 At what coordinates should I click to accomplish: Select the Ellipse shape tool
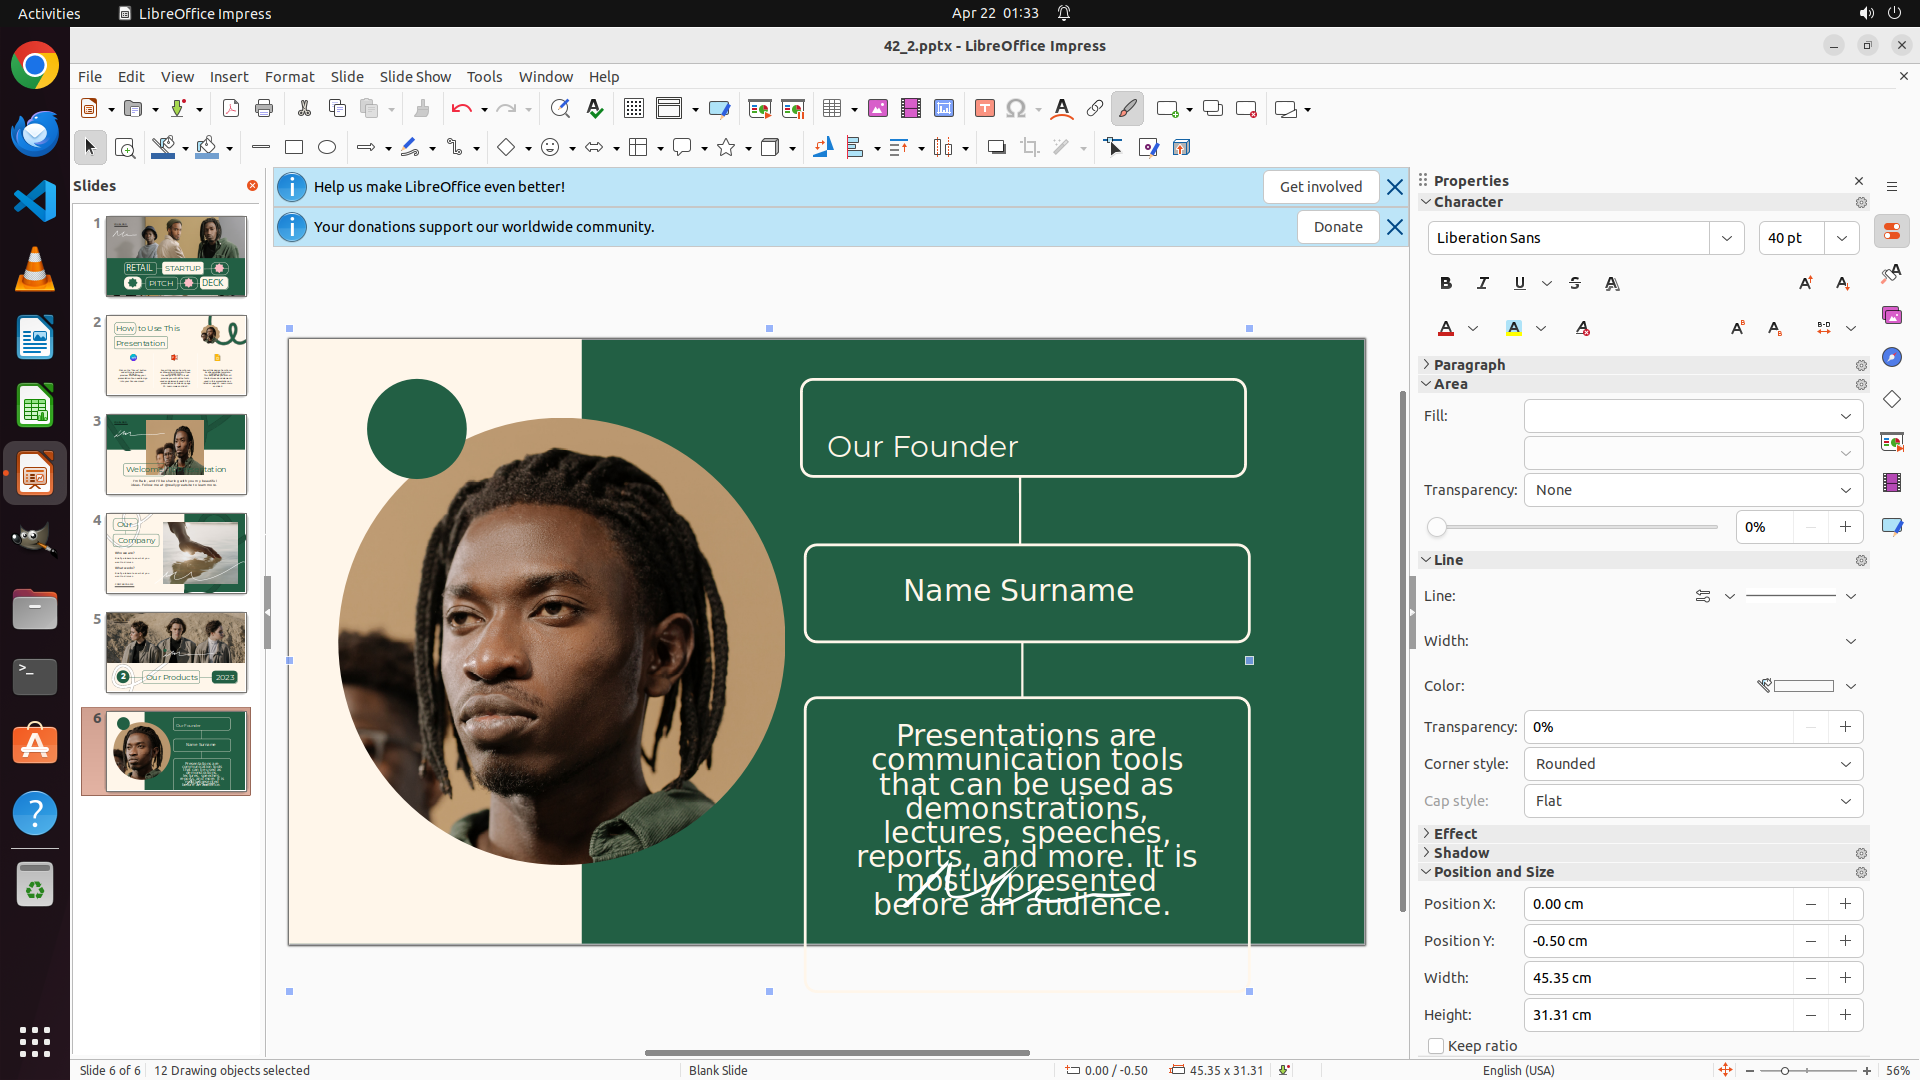point(327,148)
